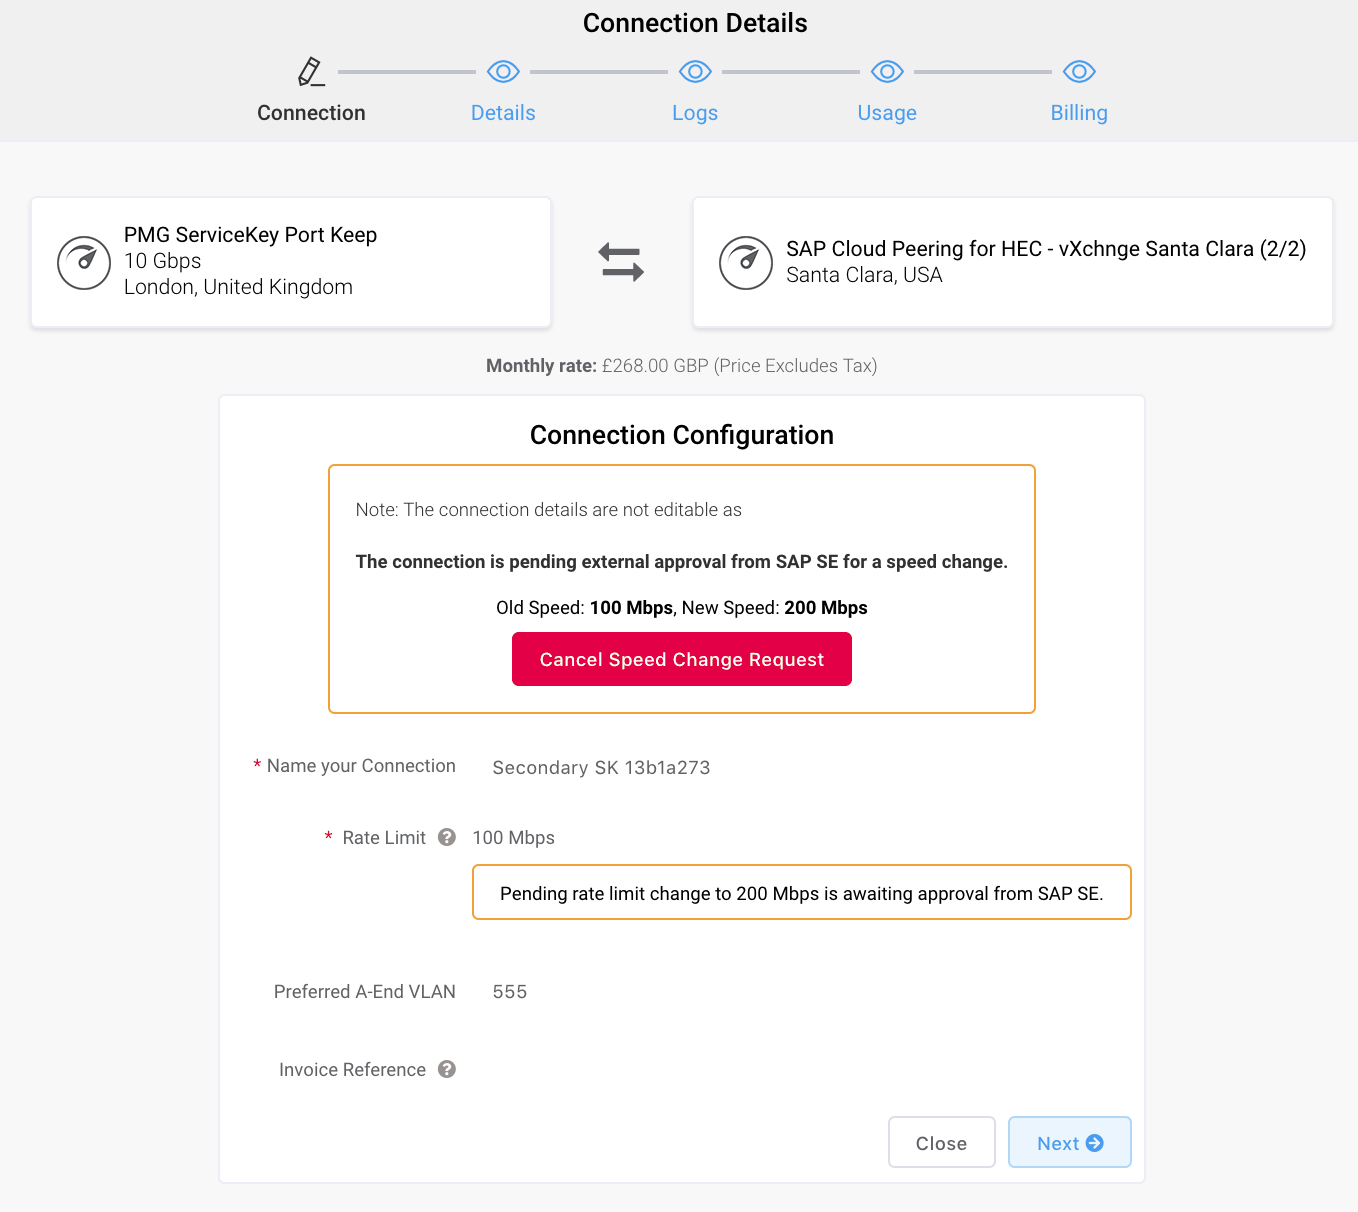Select the Billing step tab
Image resolution: width=1358 pixels, height=1212 pixels.
click(x=1079, y=113)
